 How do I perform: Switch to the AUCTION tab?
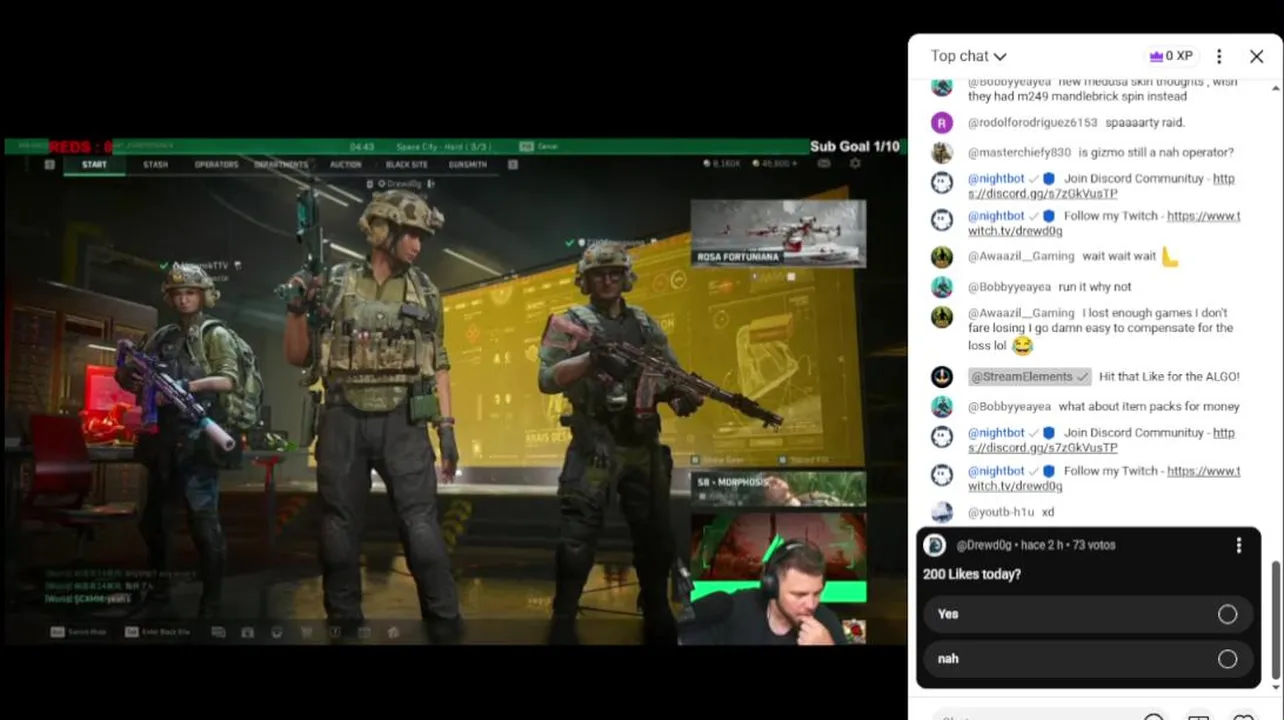[345, 165]
